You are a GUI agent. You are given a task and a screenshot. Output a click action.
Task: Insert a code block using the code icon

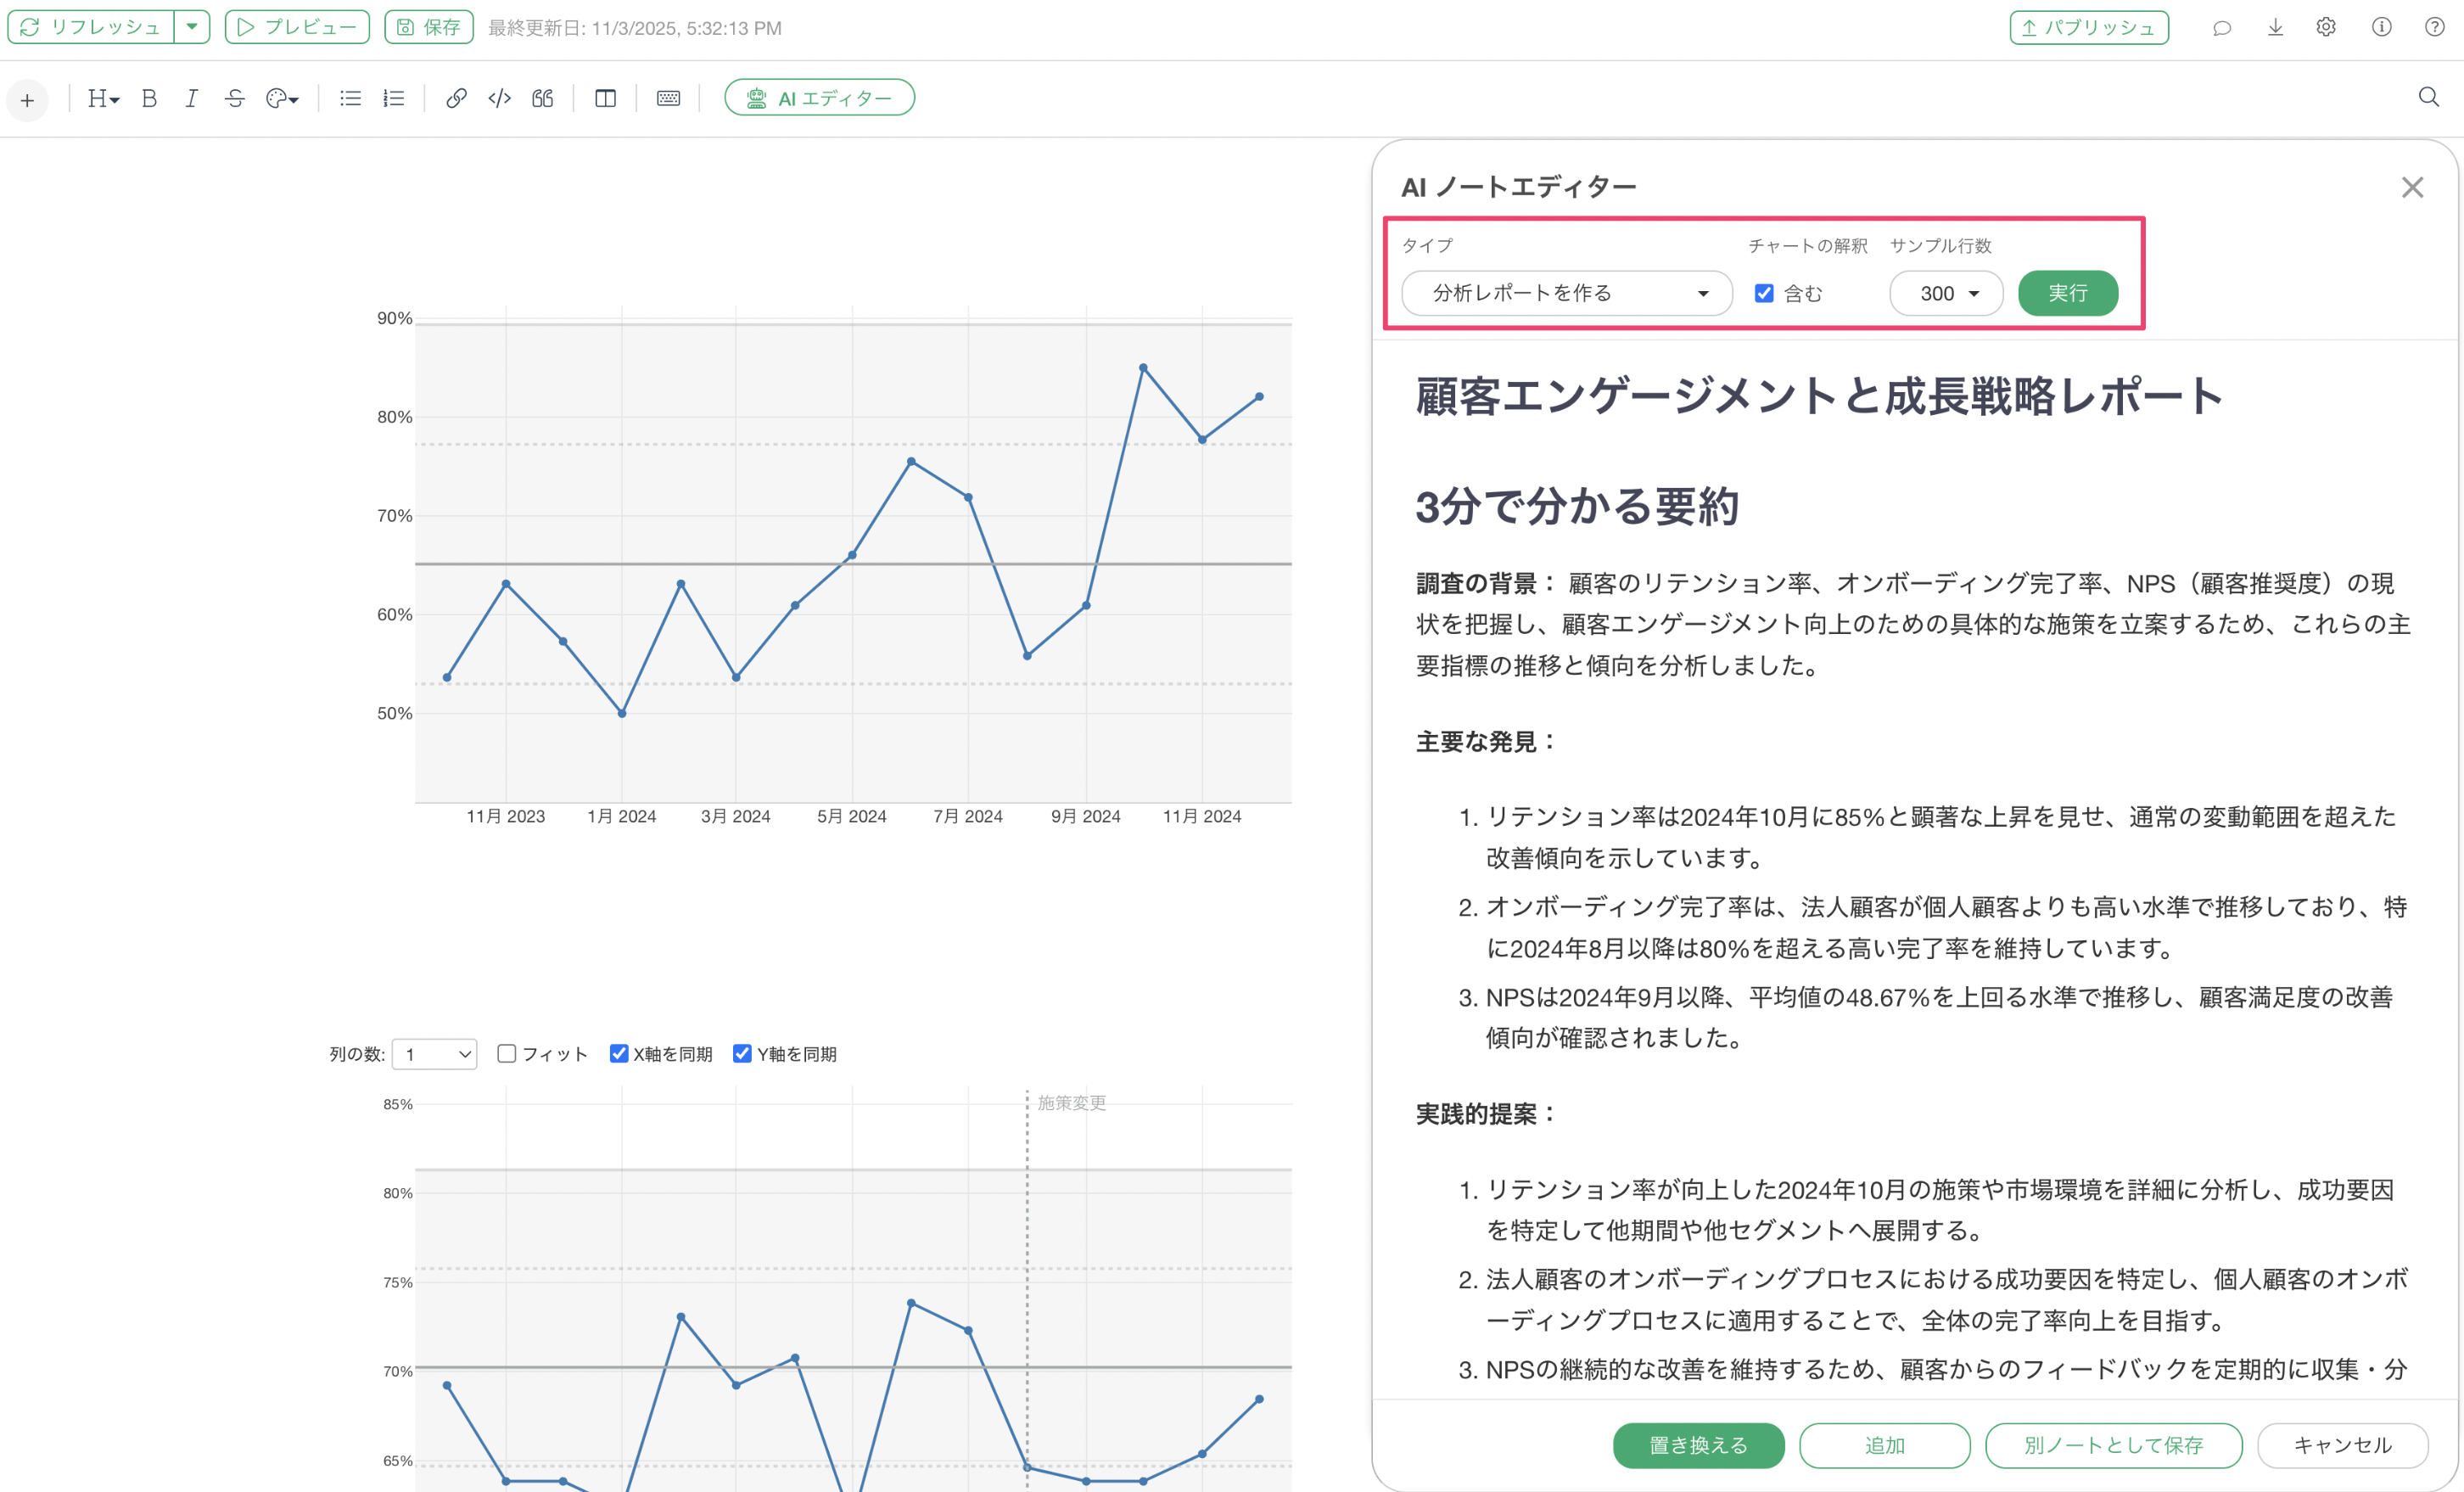coord(499,98)
